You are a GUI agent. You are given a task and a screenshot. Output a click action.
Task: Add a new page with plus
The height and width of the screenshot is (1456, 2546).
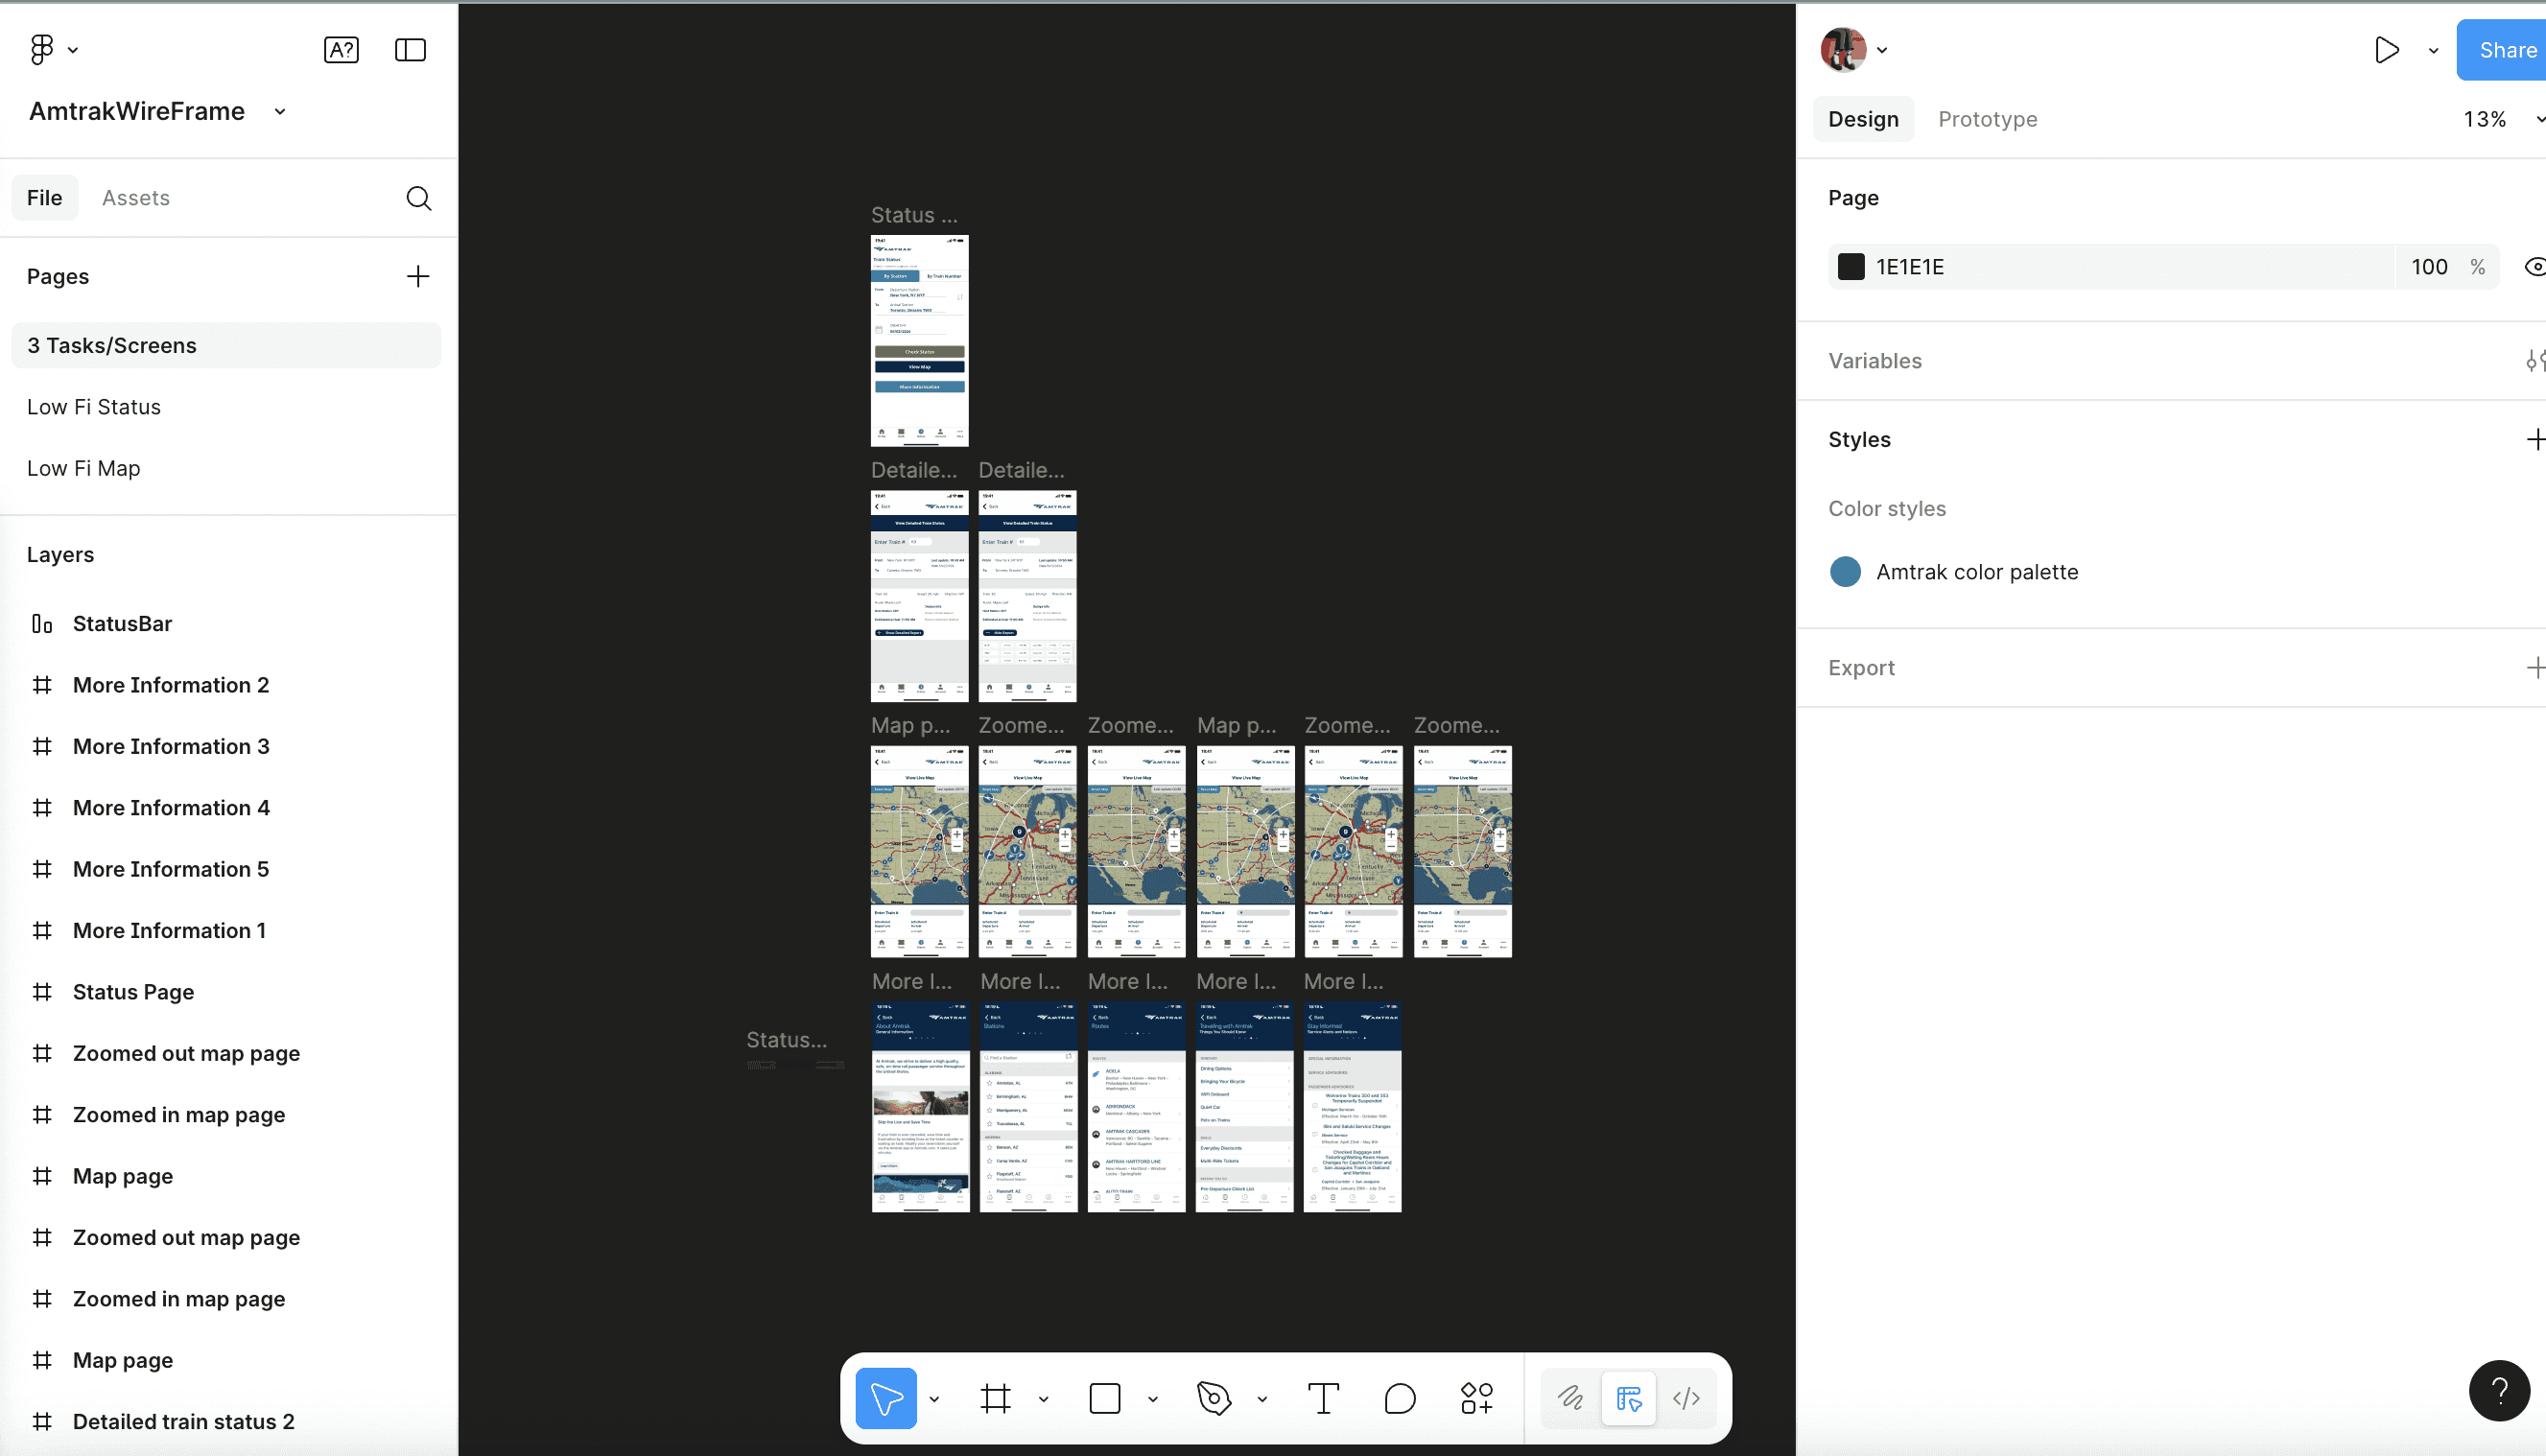[x=418, y=276]
